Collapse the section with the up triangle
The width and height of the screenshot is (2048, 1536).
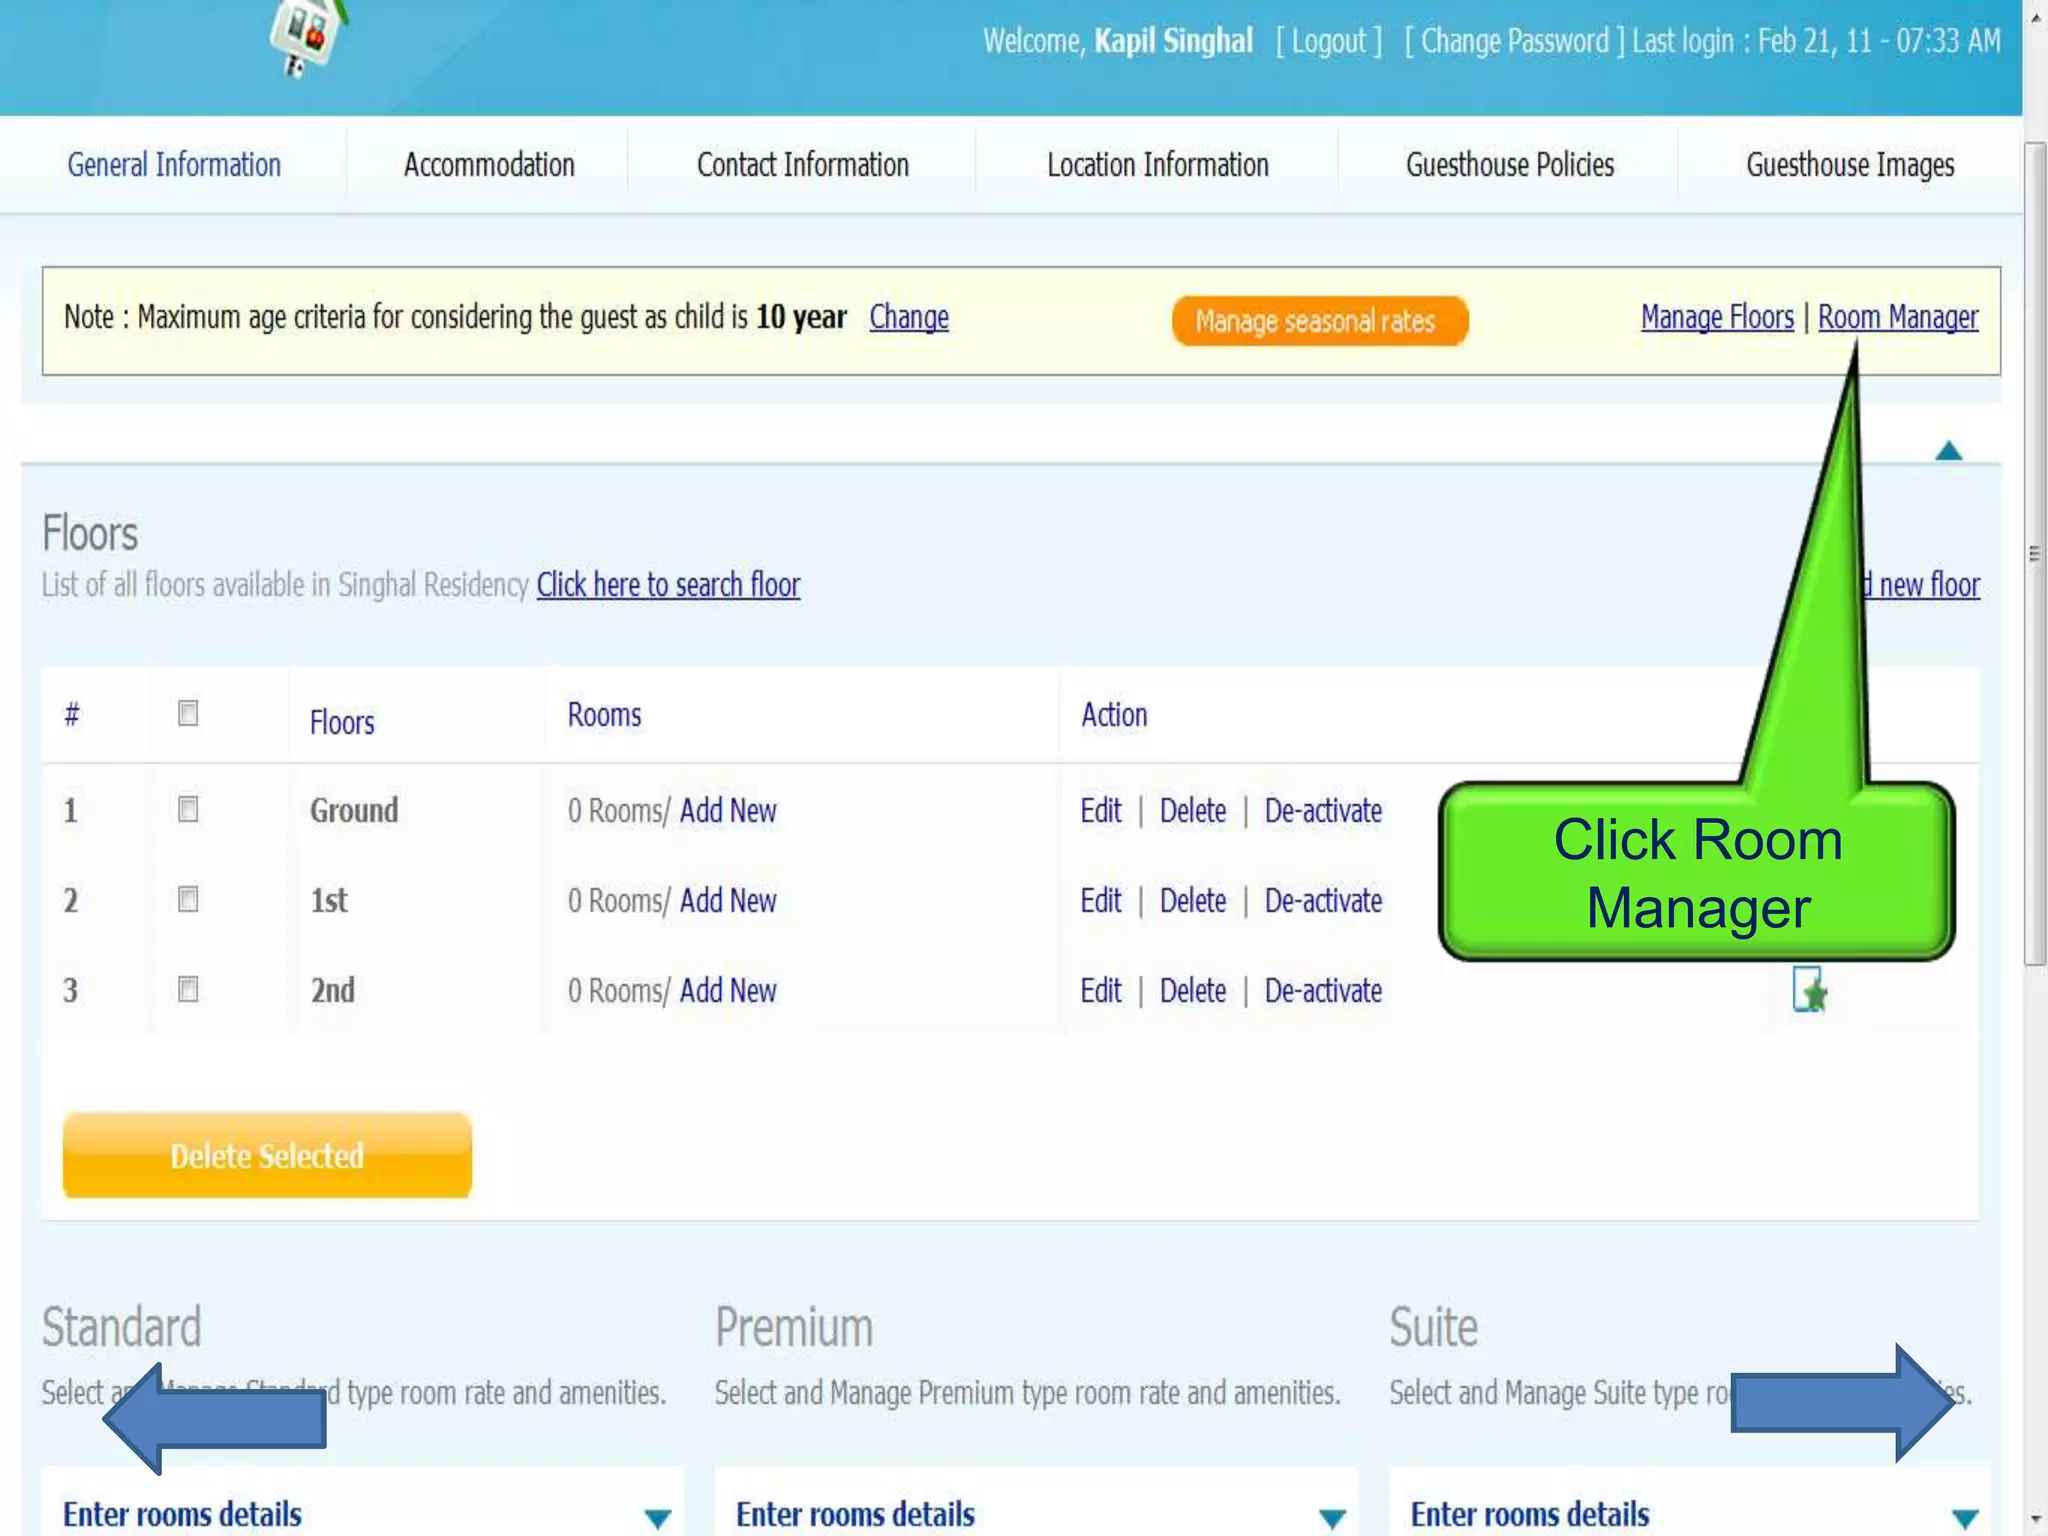(1948, 451)
